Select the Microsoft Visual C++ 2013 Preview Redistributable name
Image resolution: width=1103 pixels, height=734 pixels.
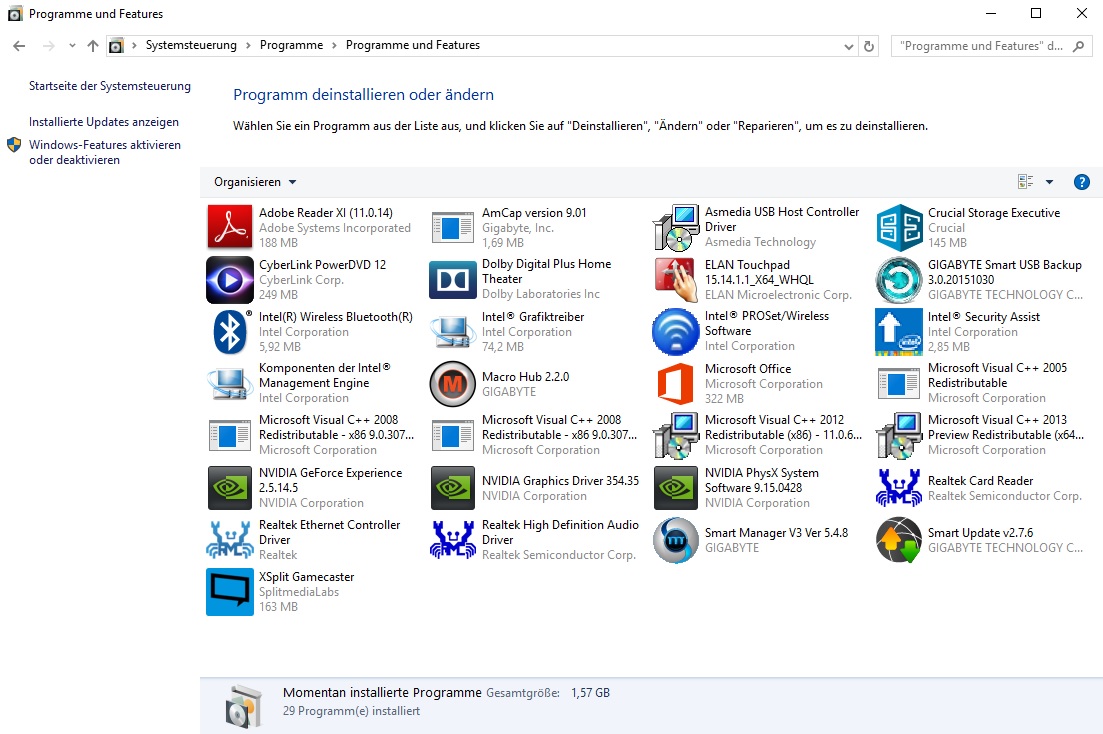(1006, 427)
